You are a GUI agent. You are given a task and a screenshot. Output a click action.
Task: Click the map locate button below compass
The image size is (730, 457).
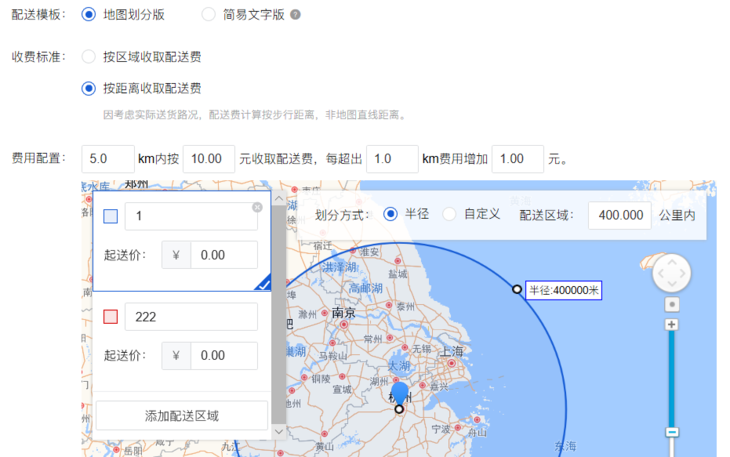tap(672, 304)
